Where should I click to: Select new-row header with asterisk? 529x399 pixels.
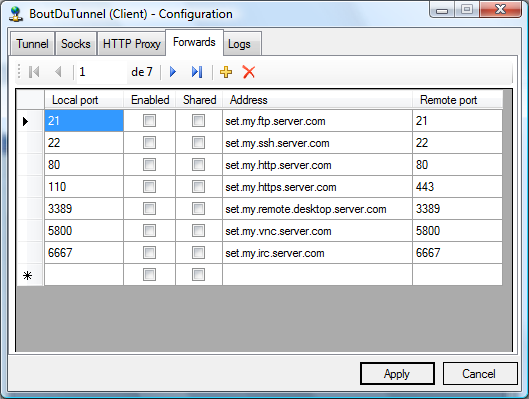coord(30,275)
